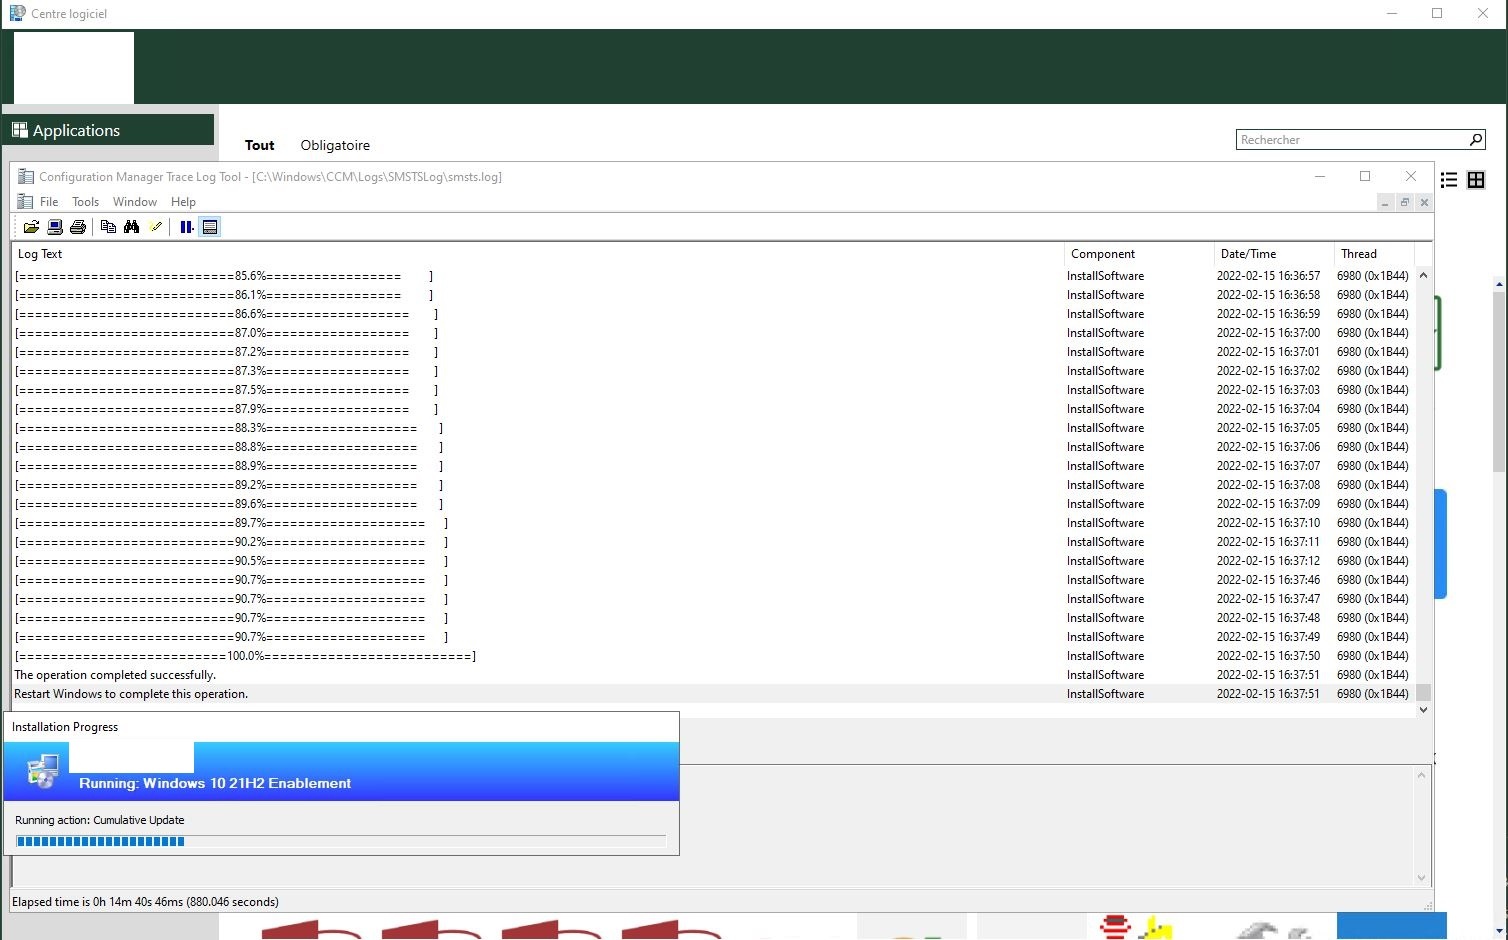Click the Installation Progress computer icon

tap(42, 772)
